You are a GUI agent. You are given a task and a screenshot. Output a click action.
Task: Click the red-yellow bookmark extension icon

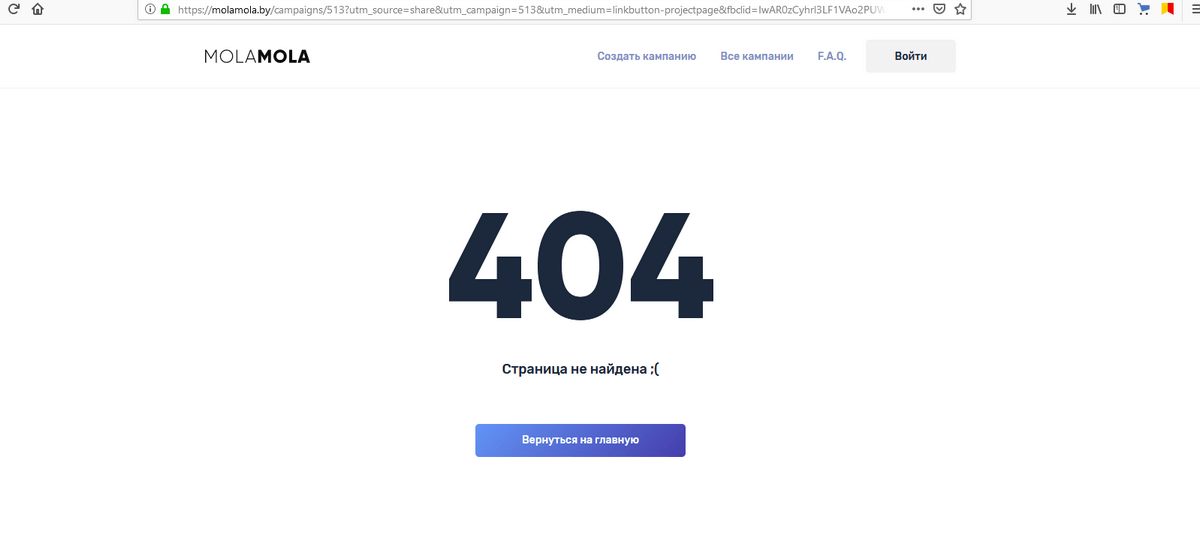click(x=1167, y=9)
